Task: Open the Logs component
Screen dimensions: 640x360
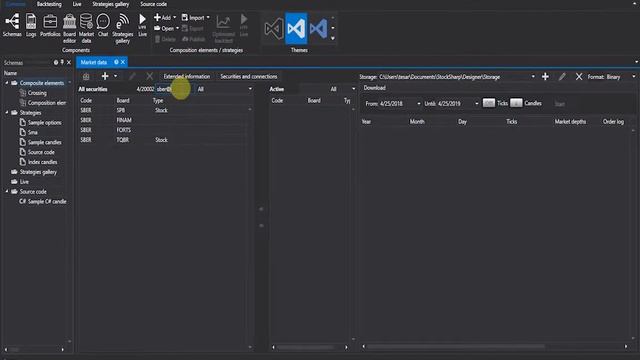Action: (x=31, y=25)
